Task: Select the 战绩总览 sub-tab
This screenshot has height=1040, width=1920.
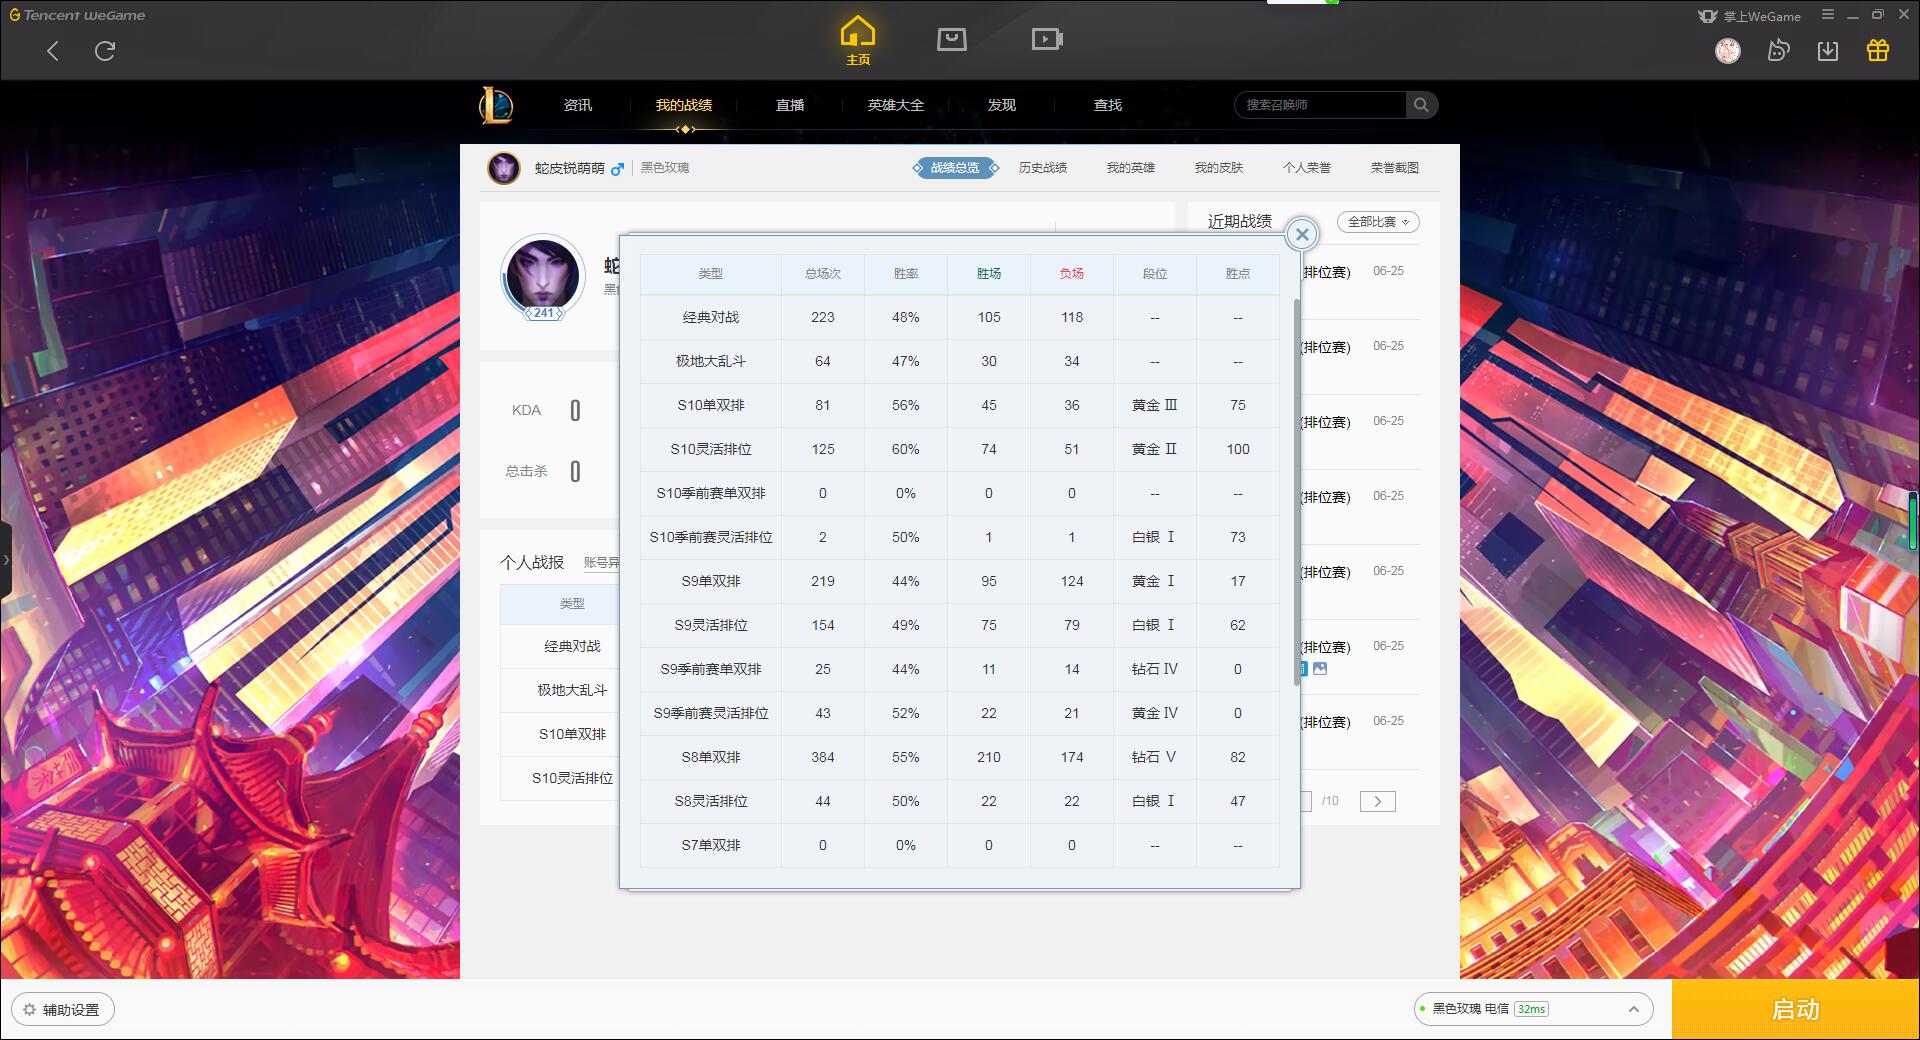Action: coord(955,168)
